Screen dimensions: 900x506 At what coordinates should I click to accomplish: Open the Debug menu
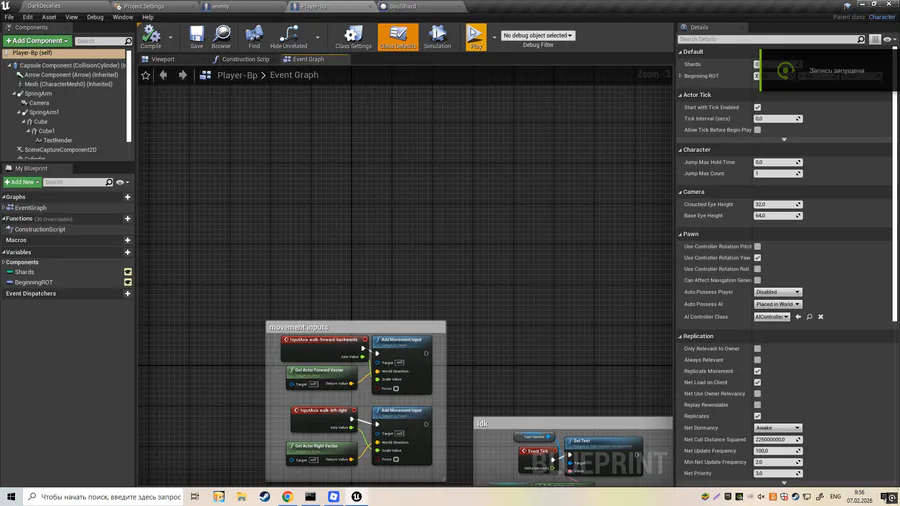click(95, 17)
